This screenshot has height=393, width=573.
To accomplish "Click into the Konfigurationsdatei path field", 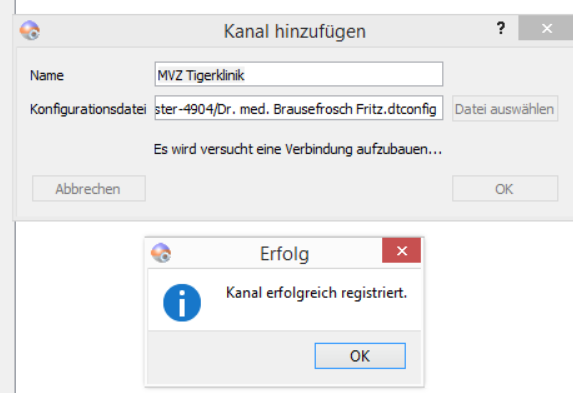I will [299, 108].
